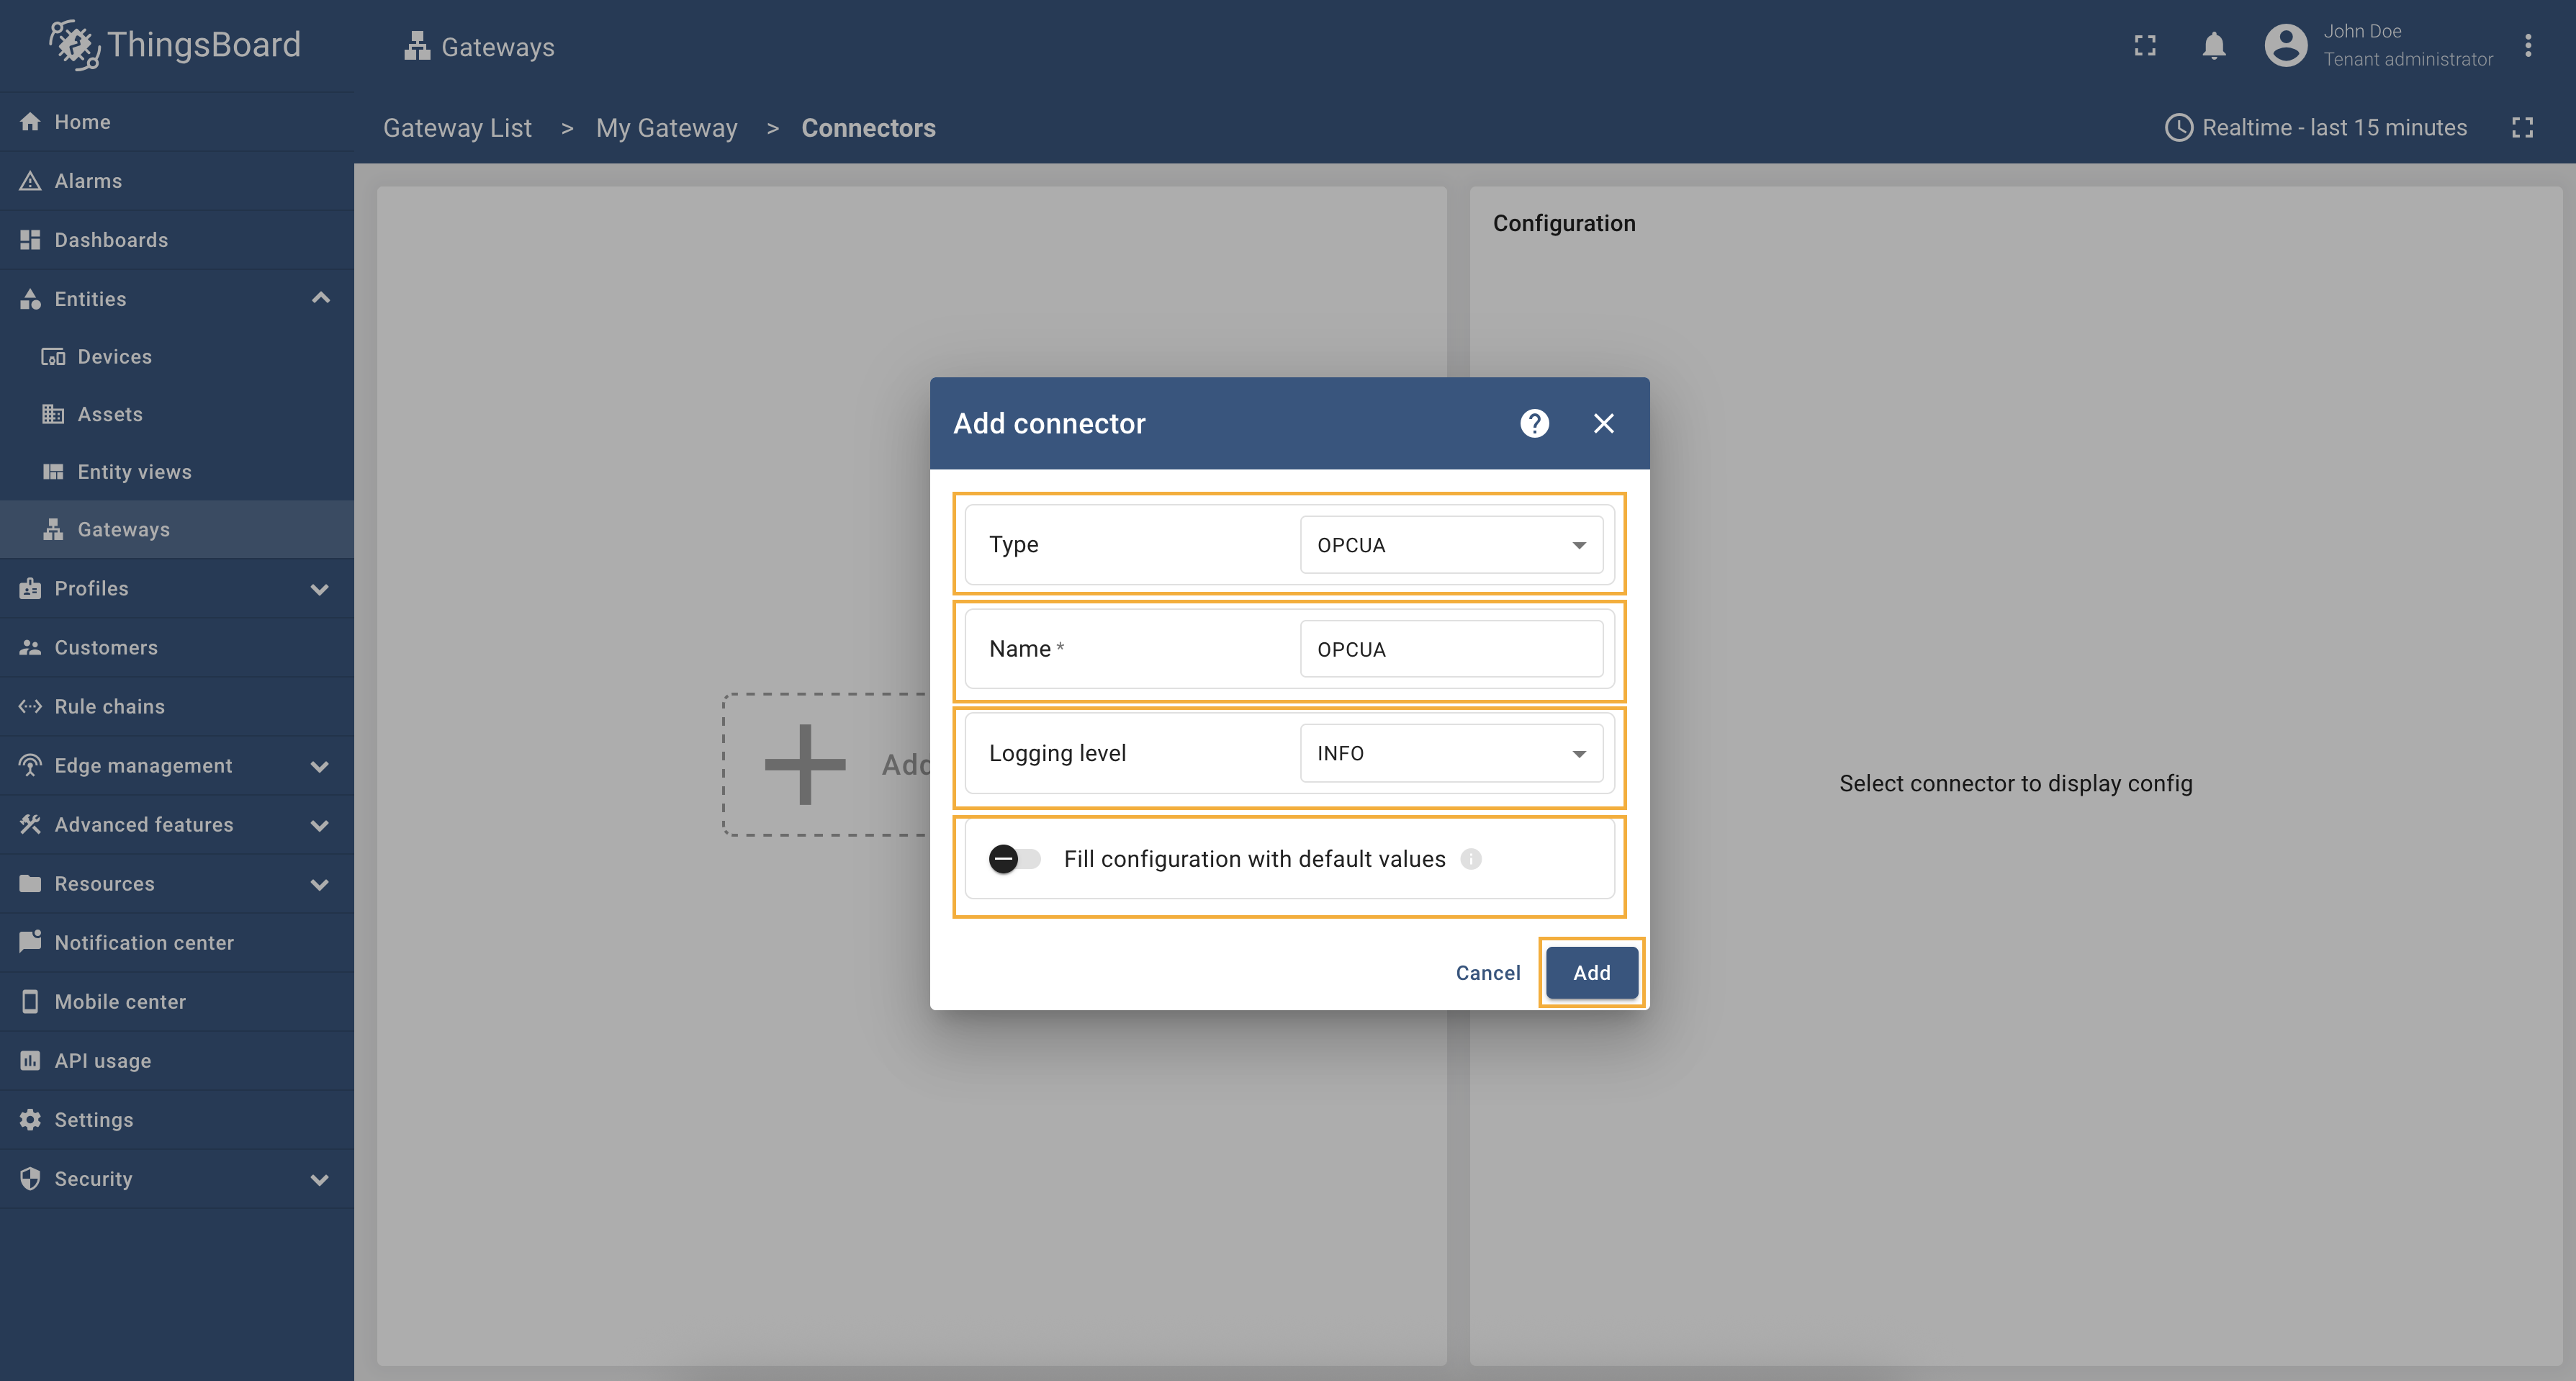Image resolution: width=2576 pixels, height=1381 pixels.
Task: Click the Realtime clock time window icon
Action: [2178, 128]
